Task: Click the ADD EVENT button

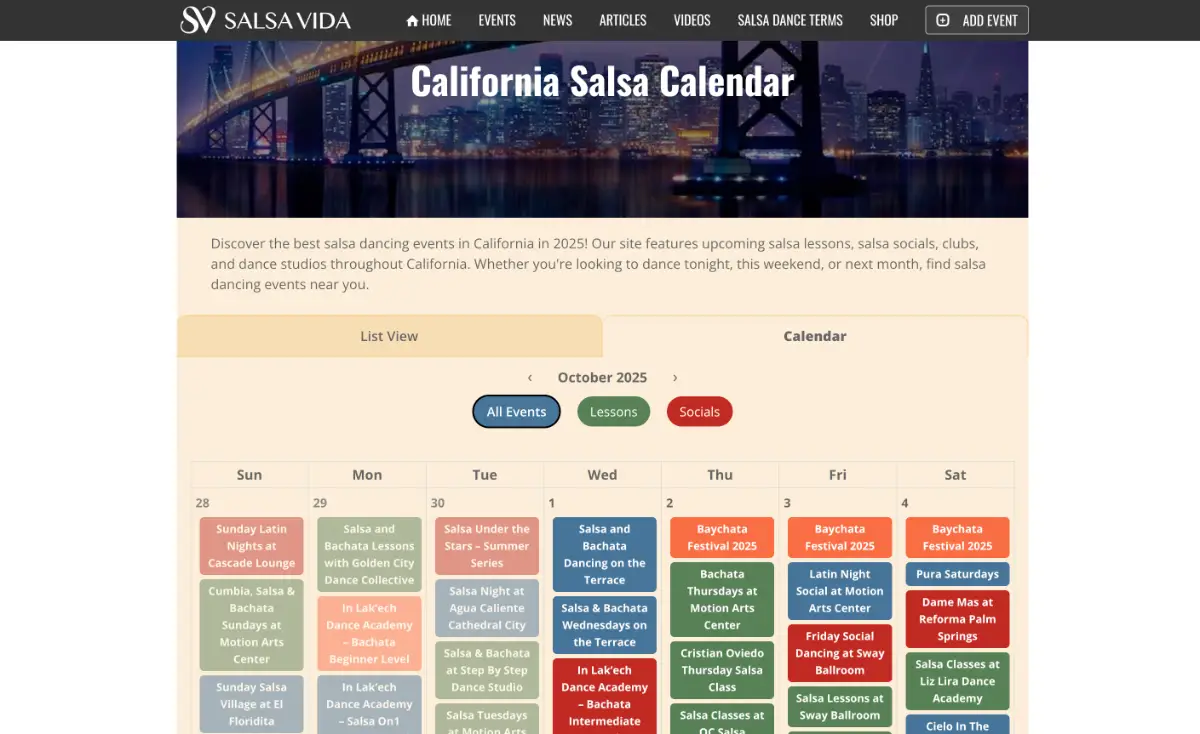Action: pyautogui.click(x=976, y=19)
